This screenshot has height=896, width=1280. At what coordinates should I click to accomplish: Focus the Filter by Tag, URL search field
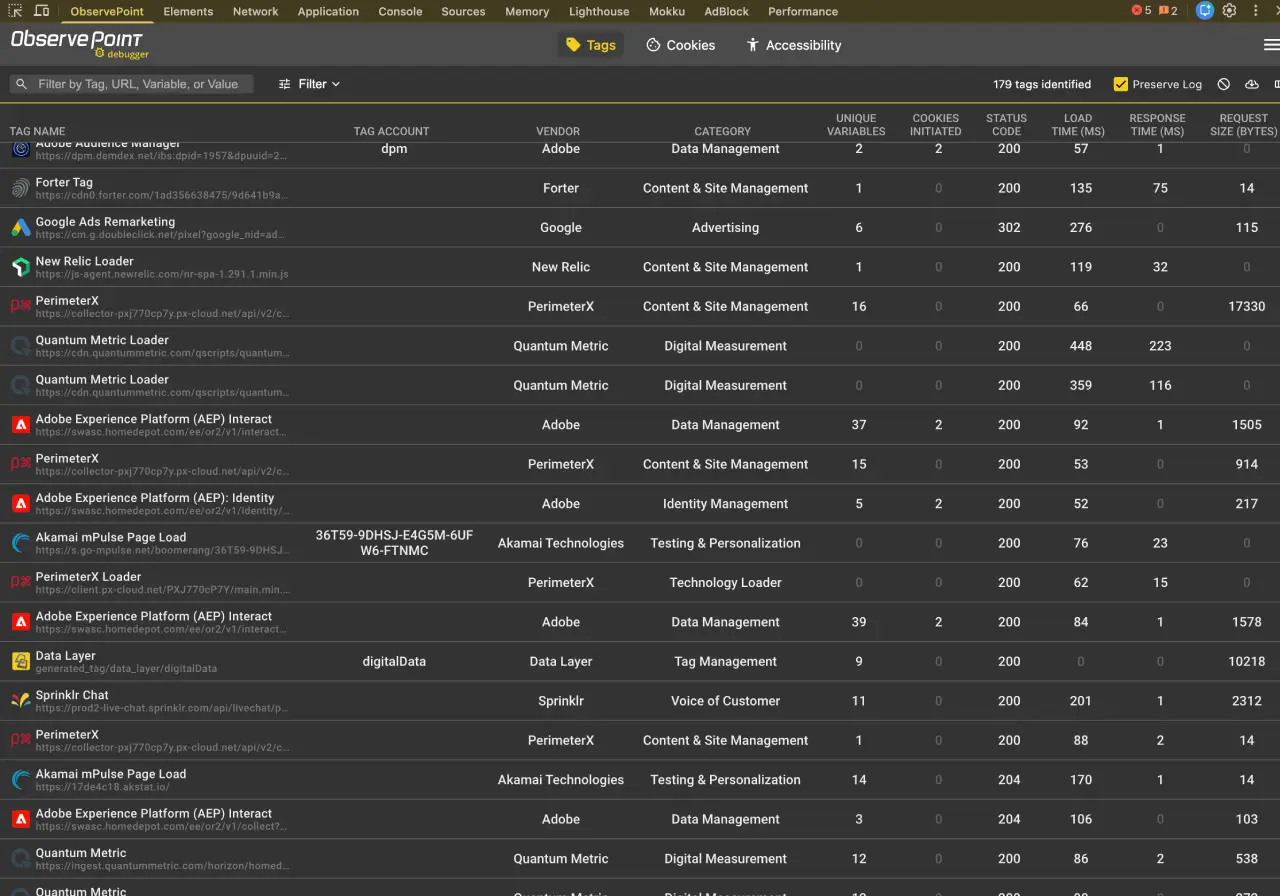coord(131,84)
